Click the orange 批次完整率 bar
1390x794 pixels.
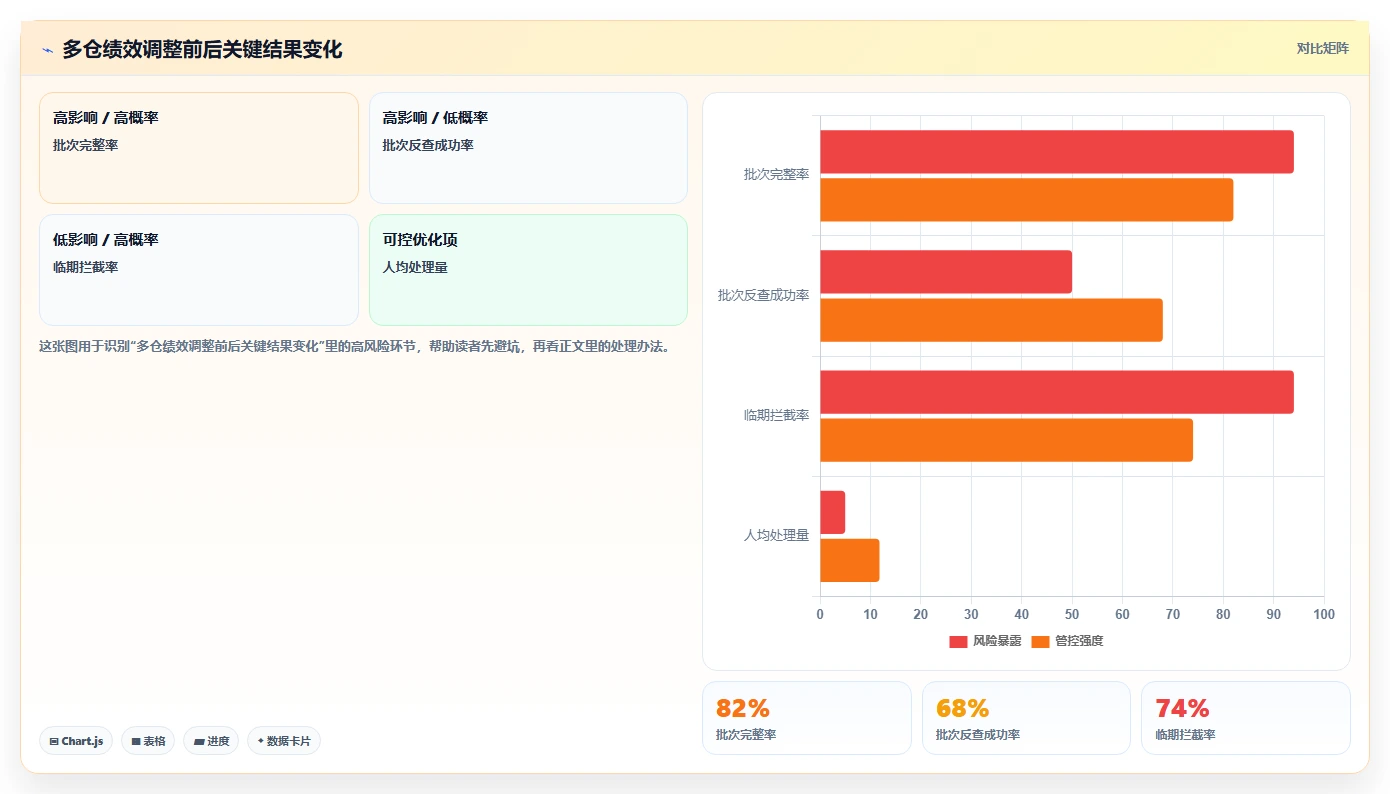(x=1027, y=200)
